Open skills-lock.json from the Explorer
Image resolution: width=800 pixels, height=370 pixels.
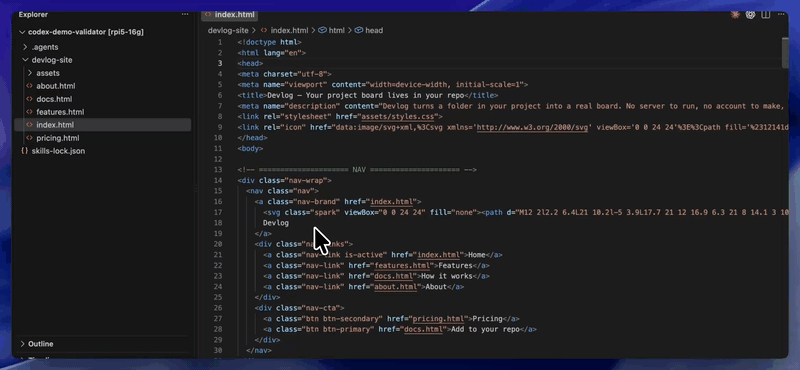(x=58, y=151)
